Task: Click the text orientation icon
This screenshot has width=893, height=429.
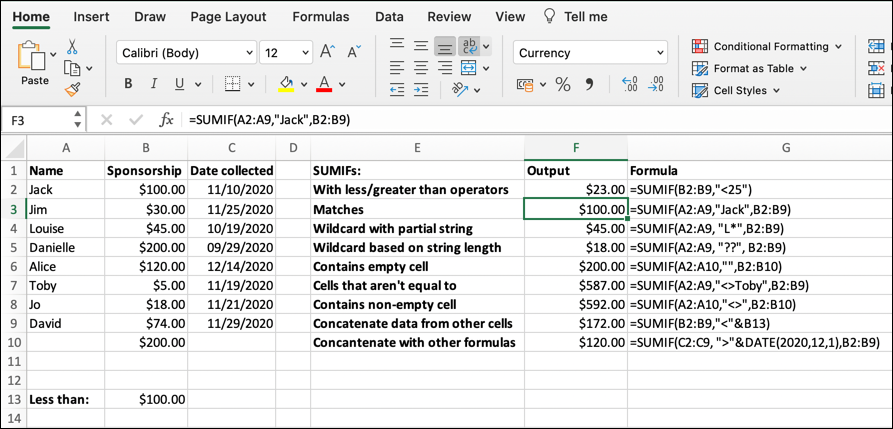Action: click(x=459, y=89)
